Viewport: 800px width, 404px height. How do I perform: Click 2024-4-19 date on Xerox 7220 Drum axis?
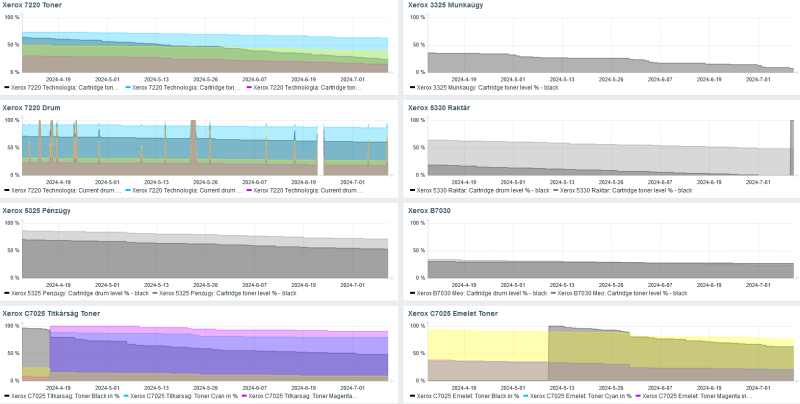tap(58, 182)
